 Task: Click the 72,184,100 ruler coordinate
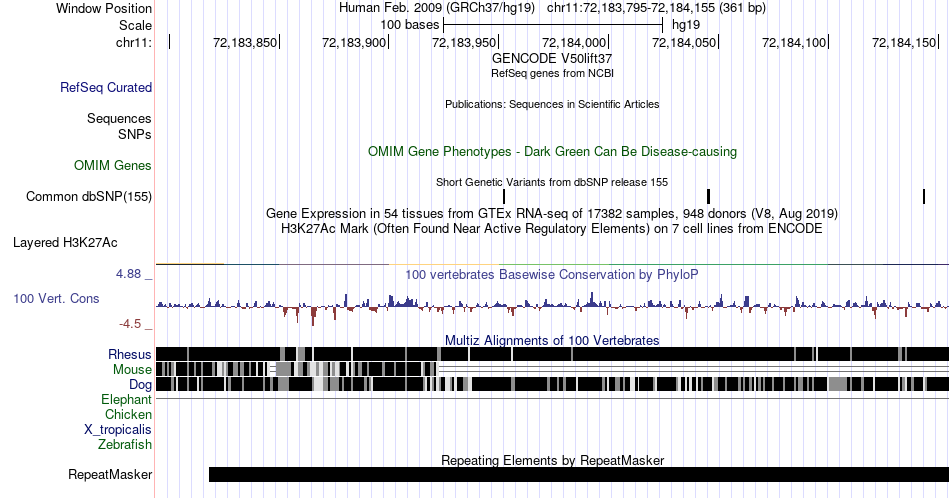(794, 42)
